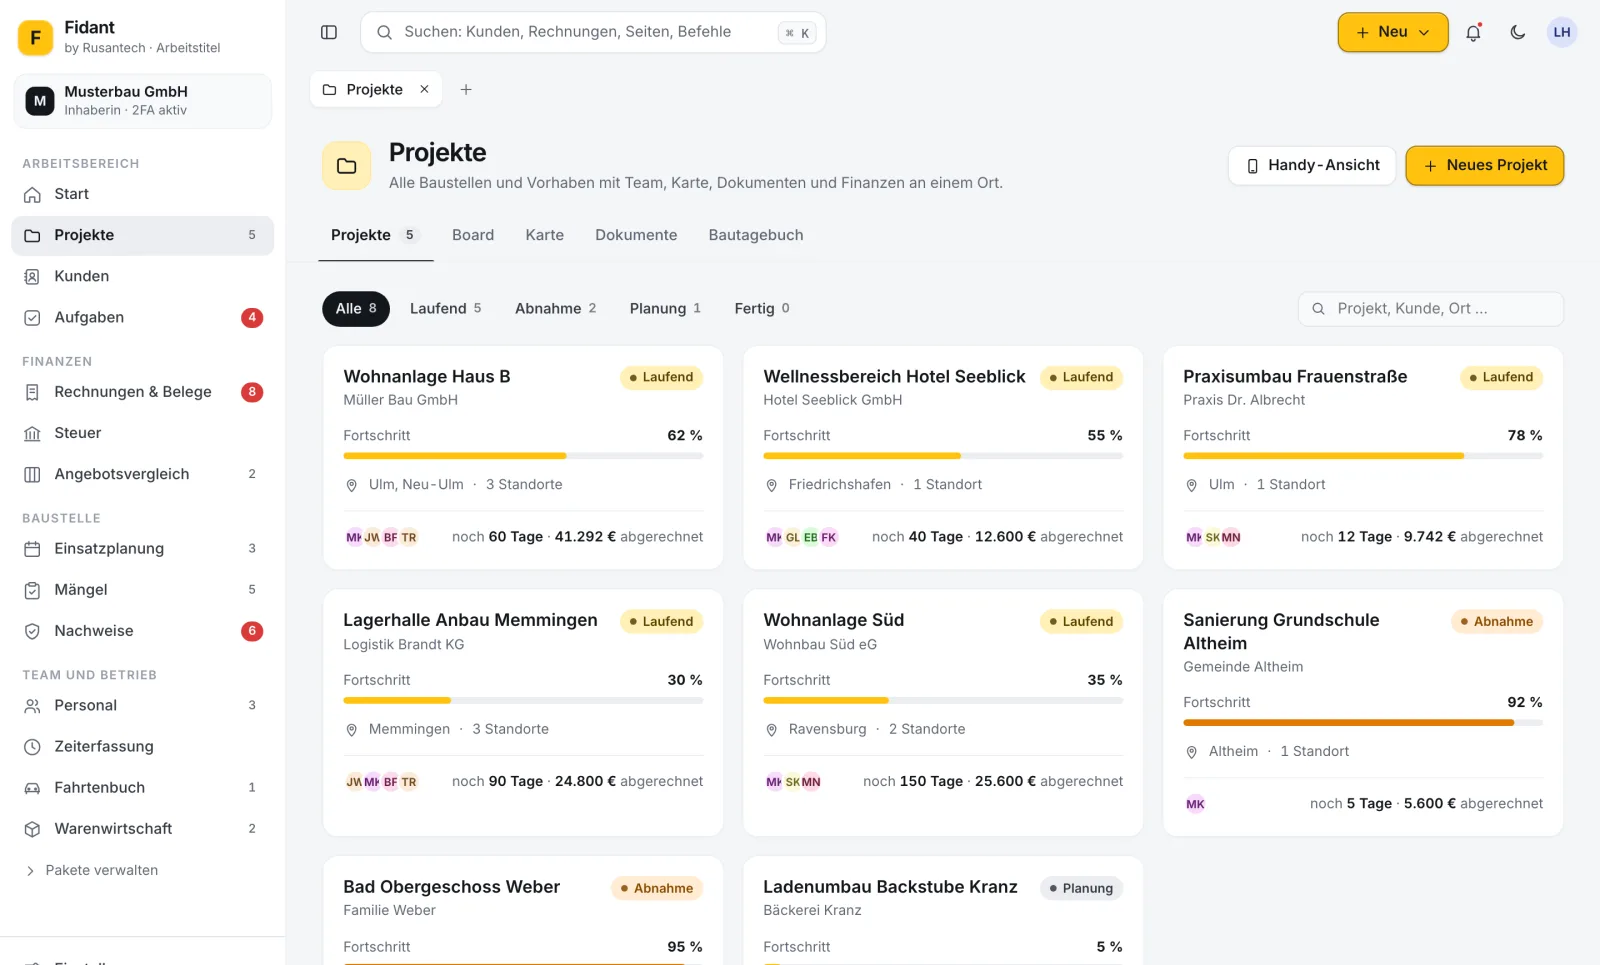Expand the Neu dropdown button
This screenshot has width=1600, height=965.
(1393, 32)
